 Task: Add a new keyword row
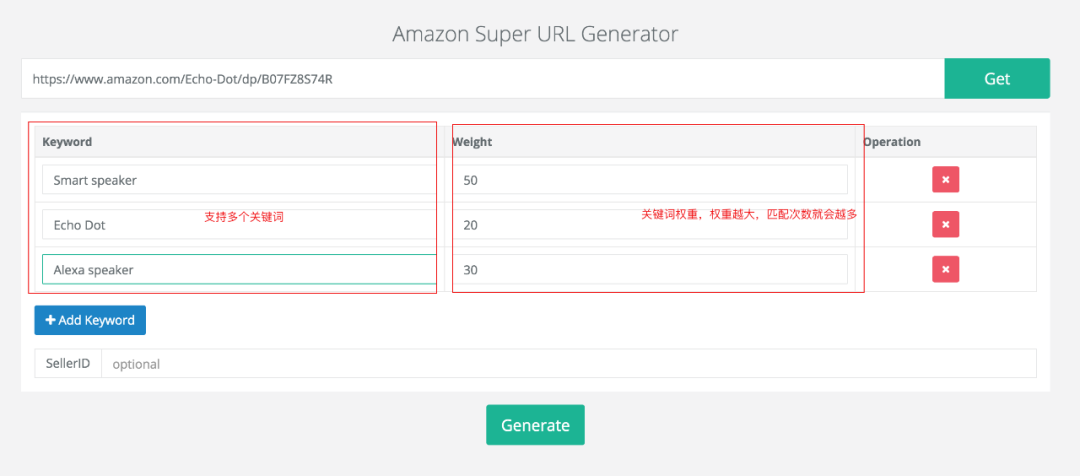(x=90, y=320)
